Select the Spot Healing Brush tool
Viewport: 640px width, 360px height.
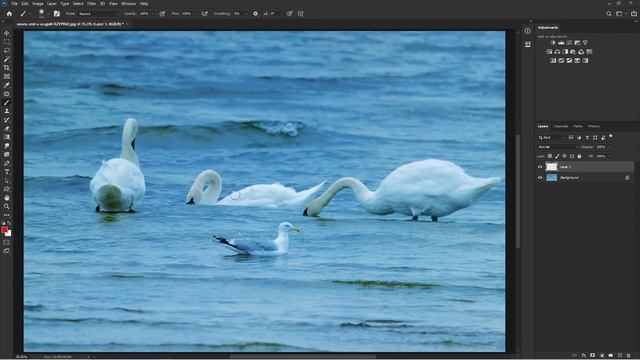click(7, 94)
